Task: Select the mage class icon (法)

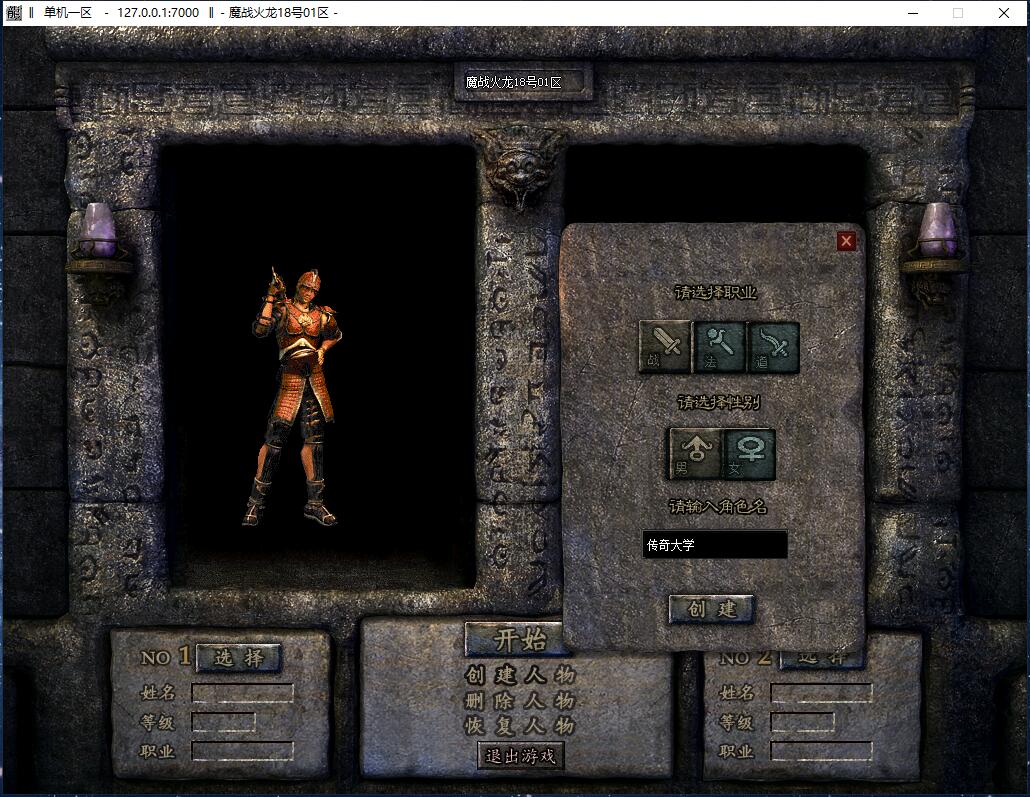Action: point(719,347)
